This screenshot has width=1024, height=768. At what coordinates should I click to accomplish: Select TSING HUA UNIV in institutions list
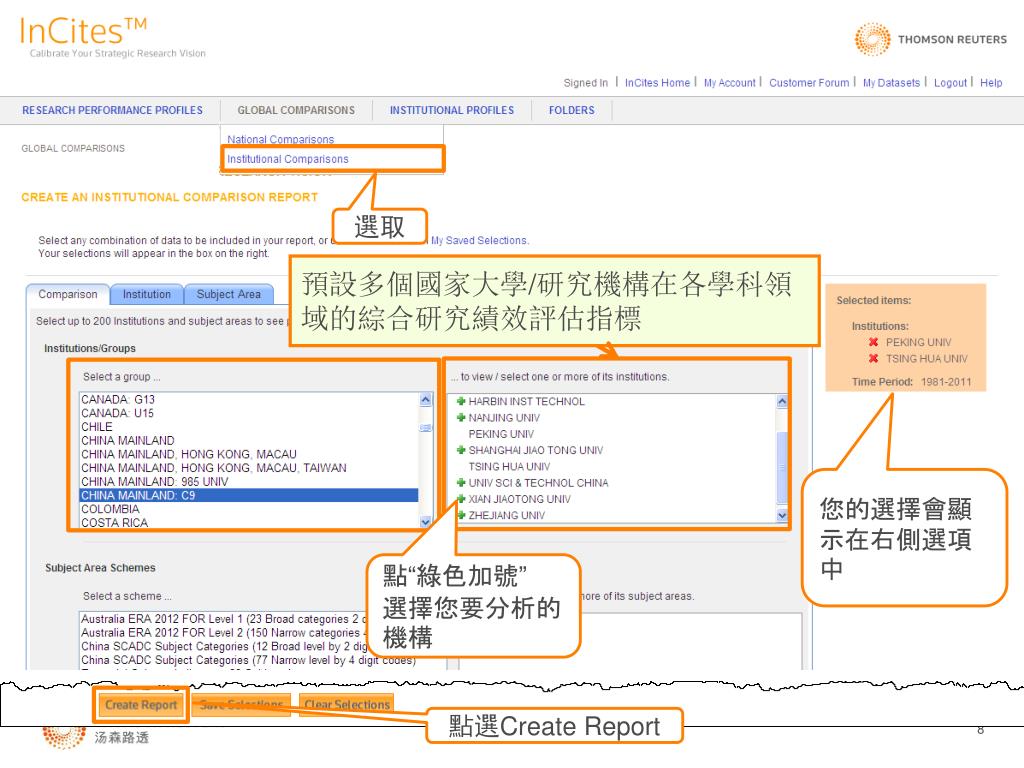pos(509,466)
